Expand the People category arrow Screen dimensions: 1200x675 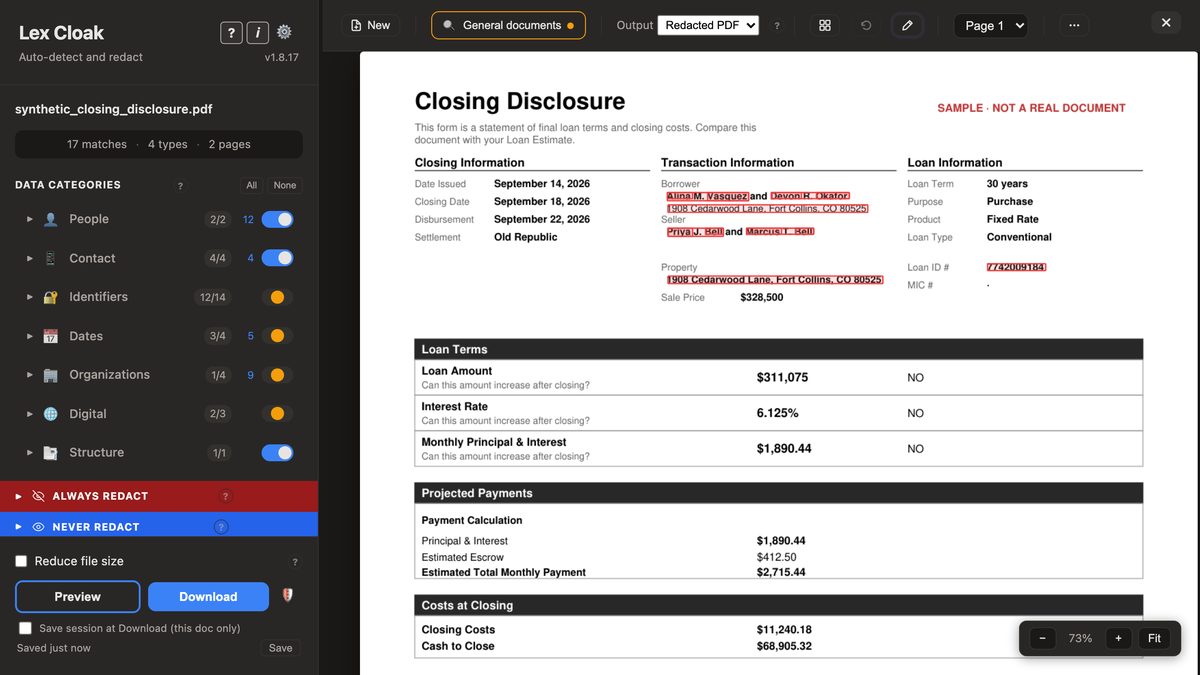[x=30, y=219]
